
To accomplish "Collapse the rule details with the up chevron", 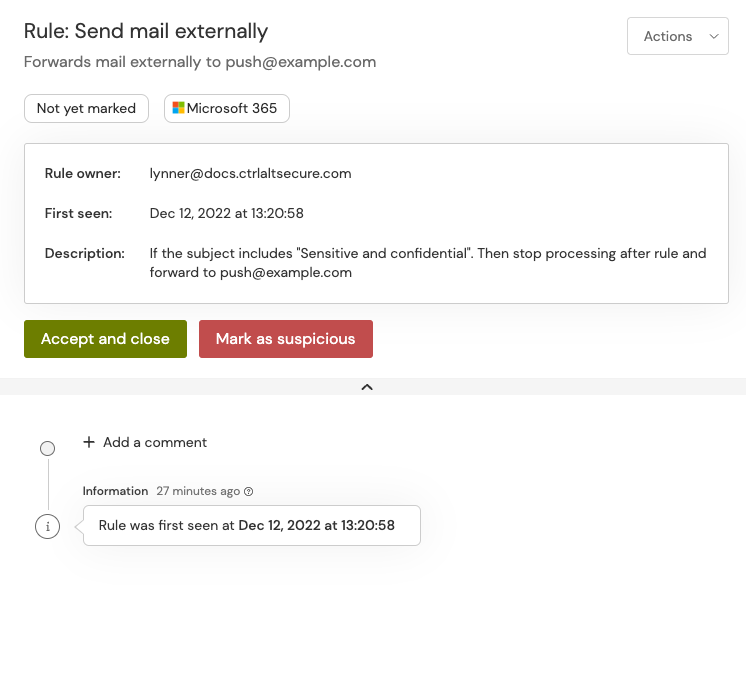I will (x=367, y=387).
